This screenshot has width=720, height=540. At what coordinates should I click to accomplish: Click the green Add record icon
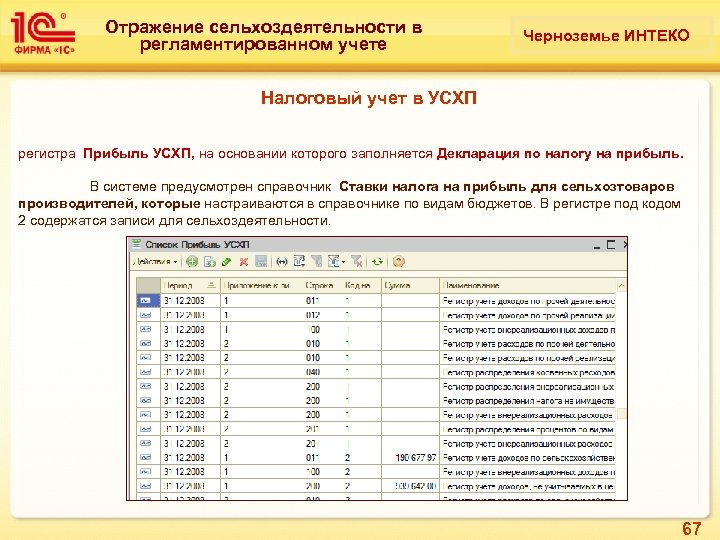(x=192, y=262)
